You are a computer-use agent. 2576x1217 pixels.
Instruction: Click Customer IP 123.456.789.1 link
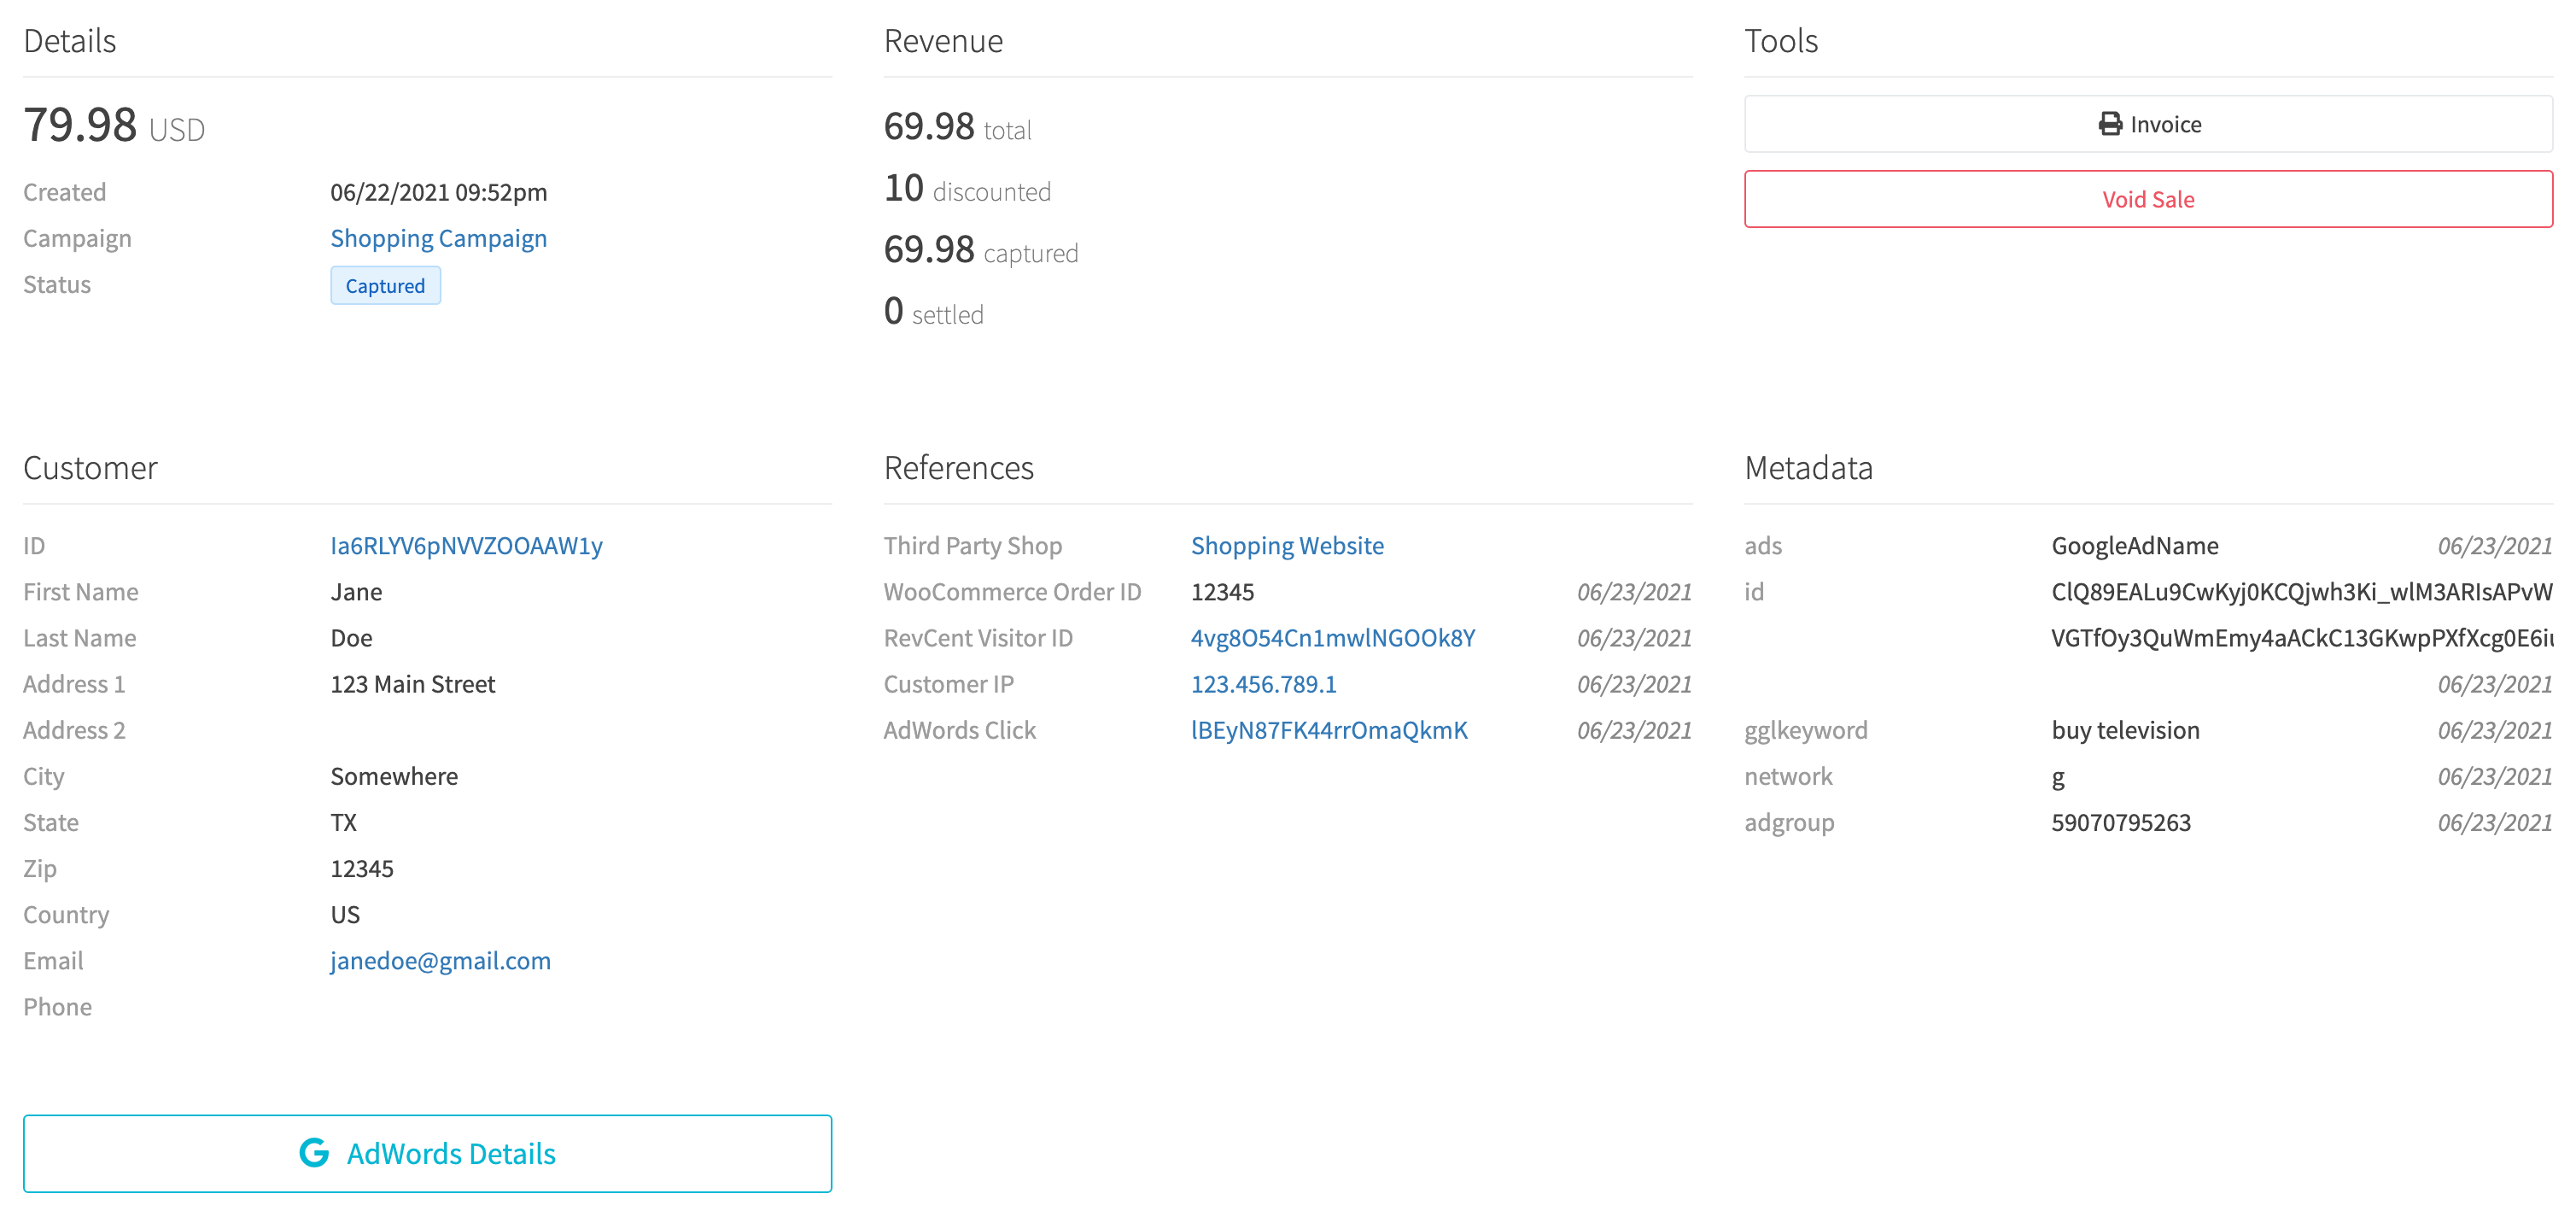coord(1263,684)
